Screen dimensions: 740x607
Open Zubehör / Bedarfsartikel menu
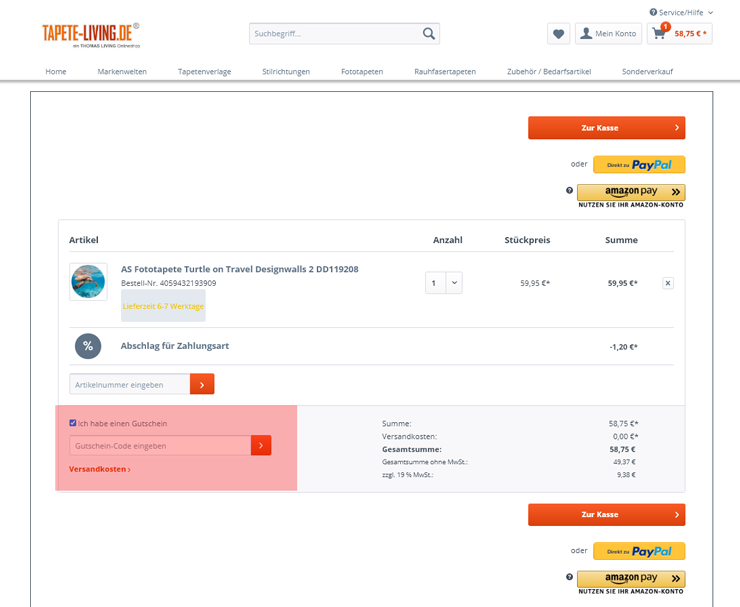(549, 72)
